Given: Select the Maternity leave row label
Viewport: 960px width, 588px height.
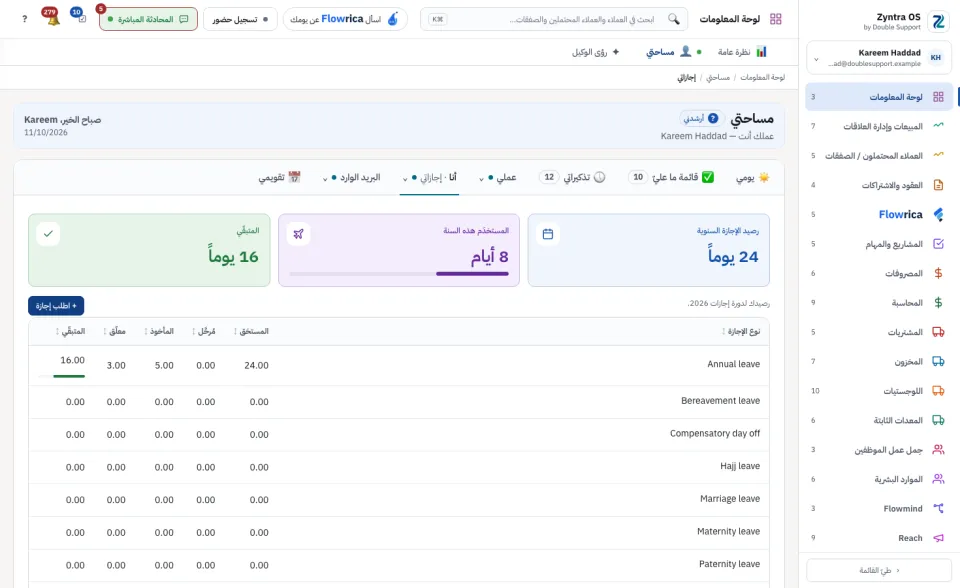Looking at the screenshot, I should click(729, 532).
